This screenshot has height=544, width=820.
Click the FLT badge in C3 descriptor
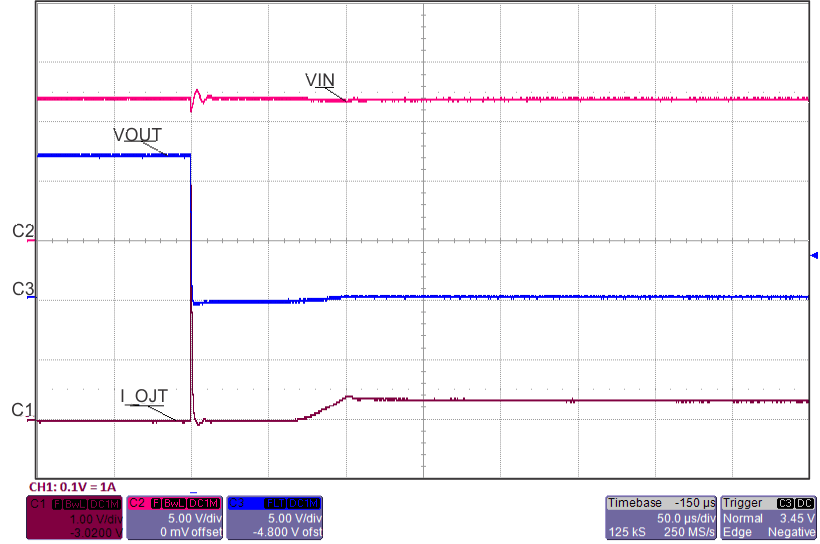tap(275, 503)
